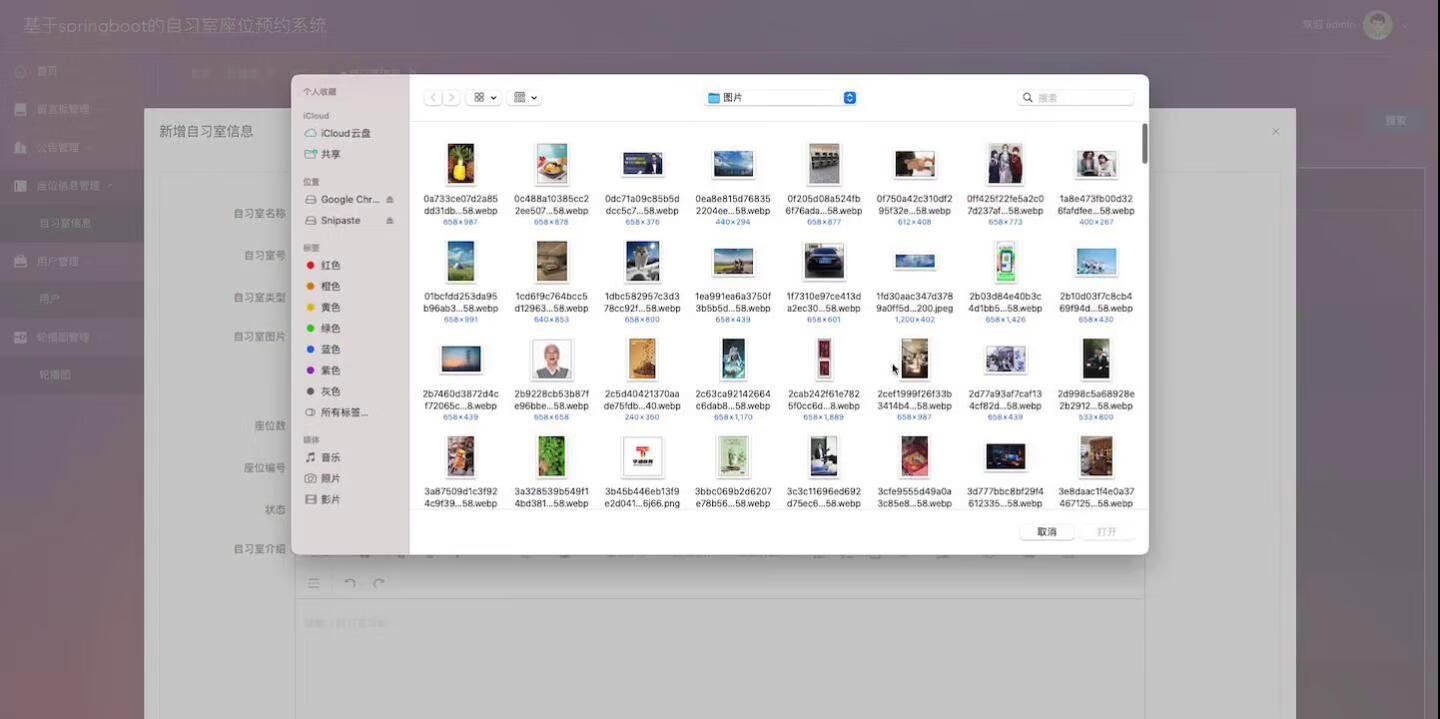Select image 1a8e473fb00d32 thumbnail
The width and height of the screenshot is (1440, 719).
coord(1096,164)
